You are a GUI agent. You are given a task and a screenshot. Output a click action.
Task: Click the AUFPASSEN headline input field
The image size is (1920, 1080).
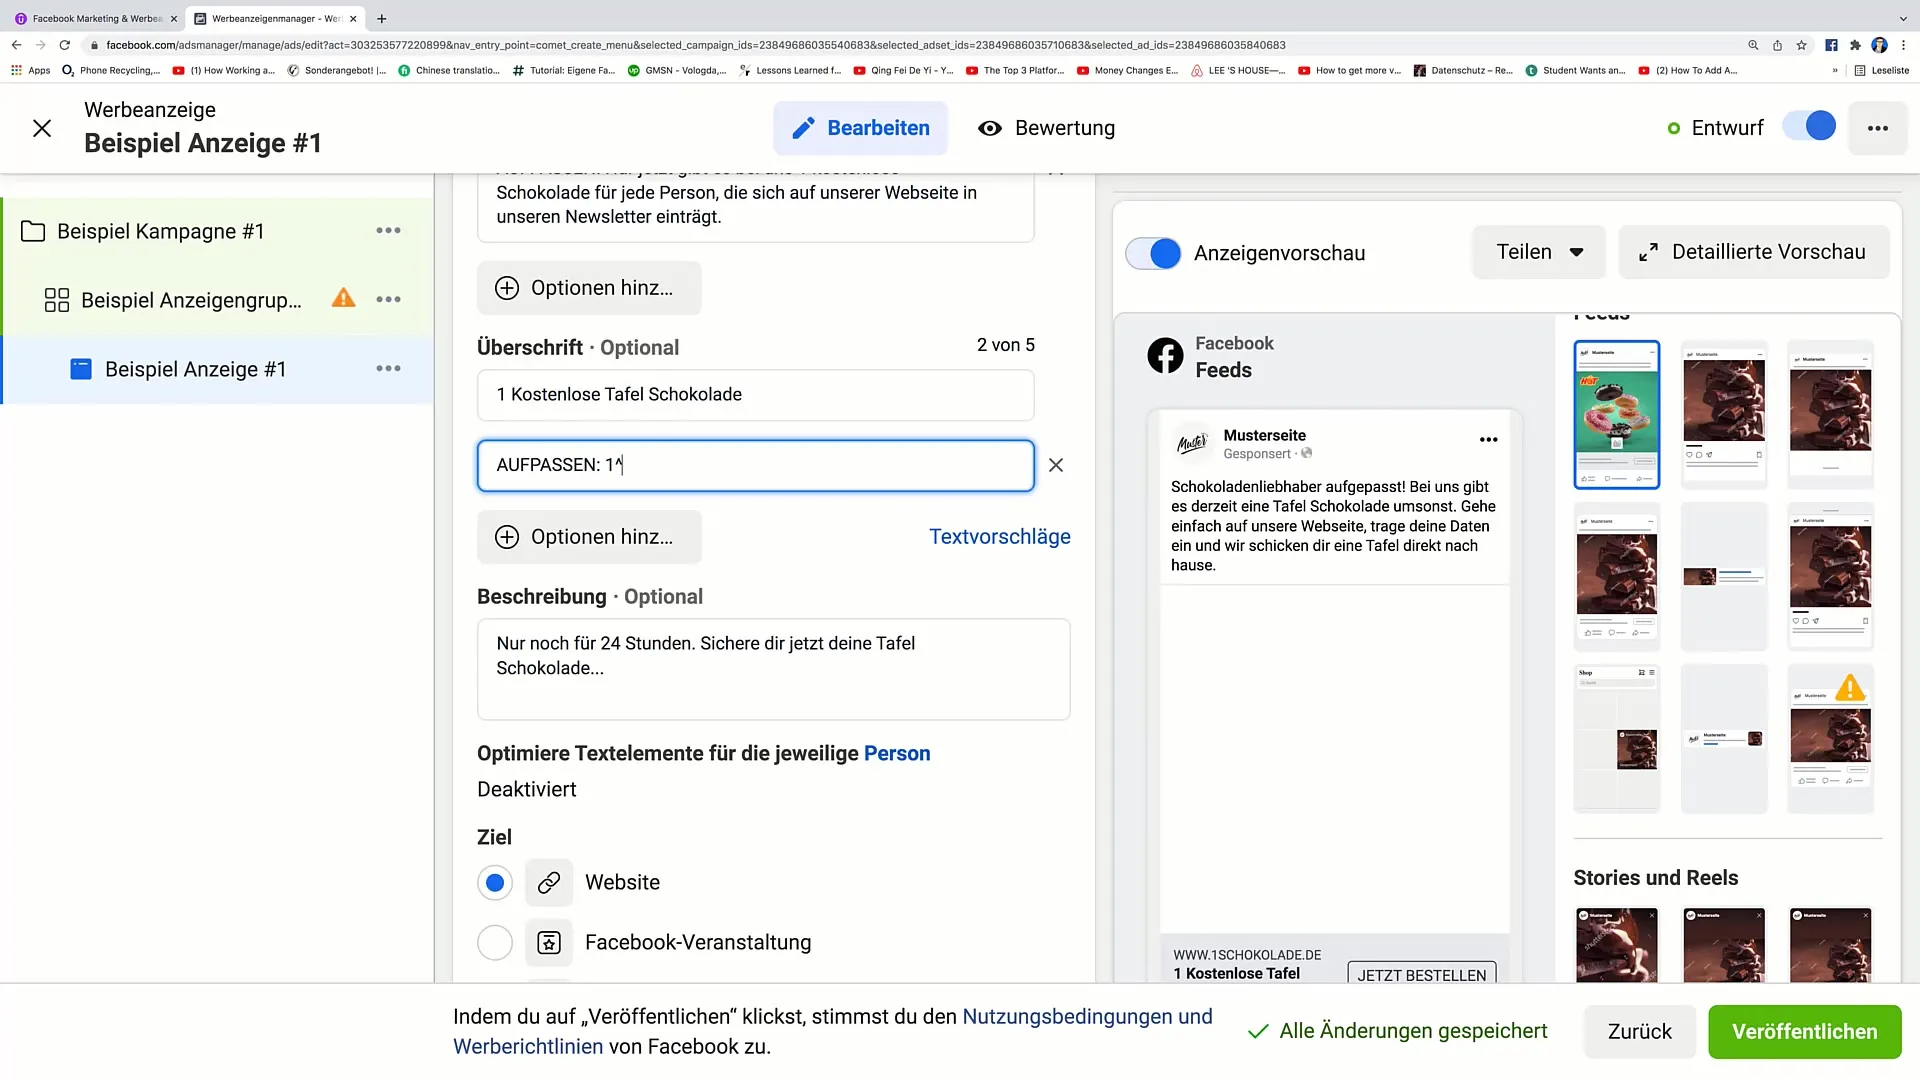point(757,464)
